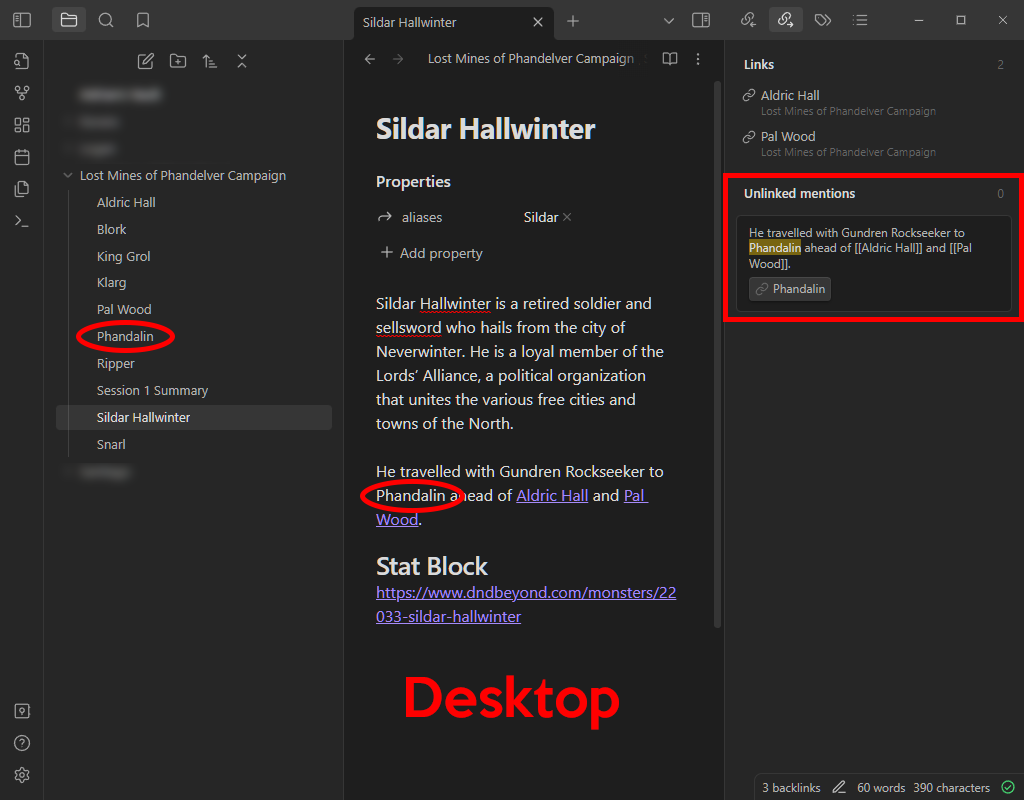
Task: Click Lost Mines breadcrumb in note header
Action: pos(530,59)
